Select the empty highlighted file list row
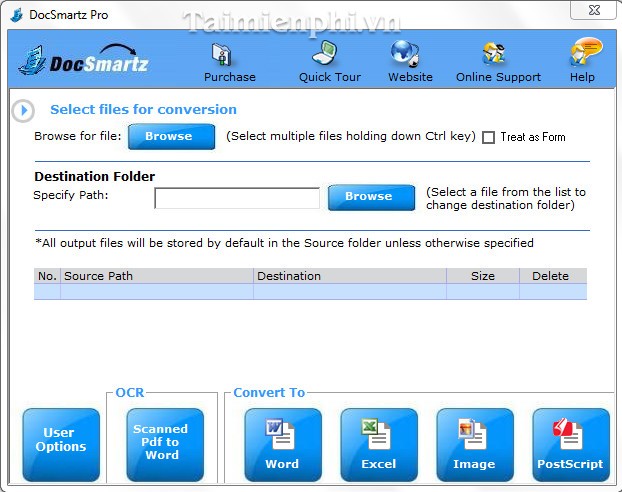 [310, 292]
